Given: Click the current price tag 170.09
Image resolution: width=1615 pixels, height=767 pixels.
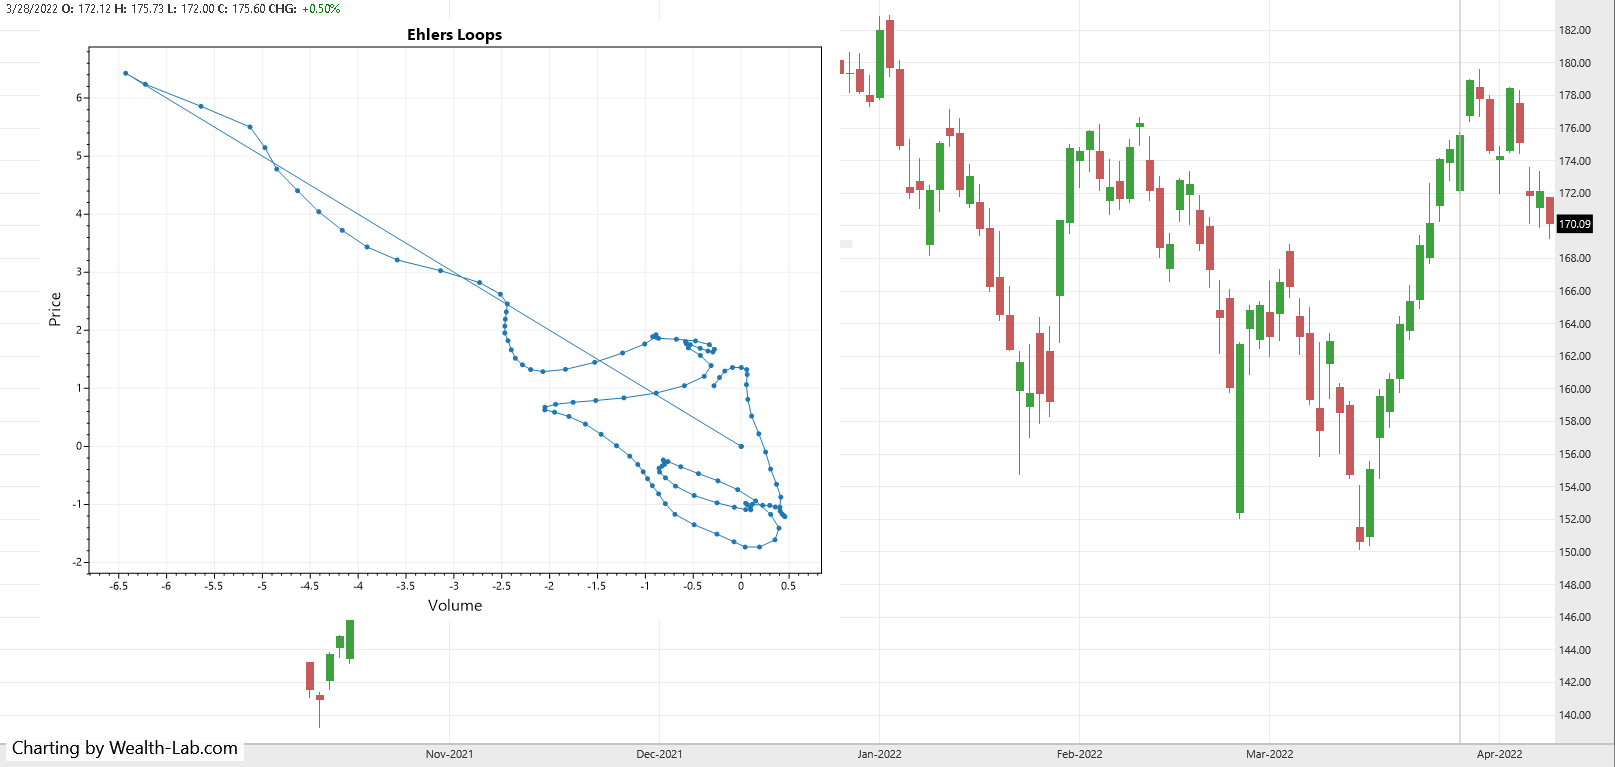Looking at the screenshot, I should (1574, 224).
